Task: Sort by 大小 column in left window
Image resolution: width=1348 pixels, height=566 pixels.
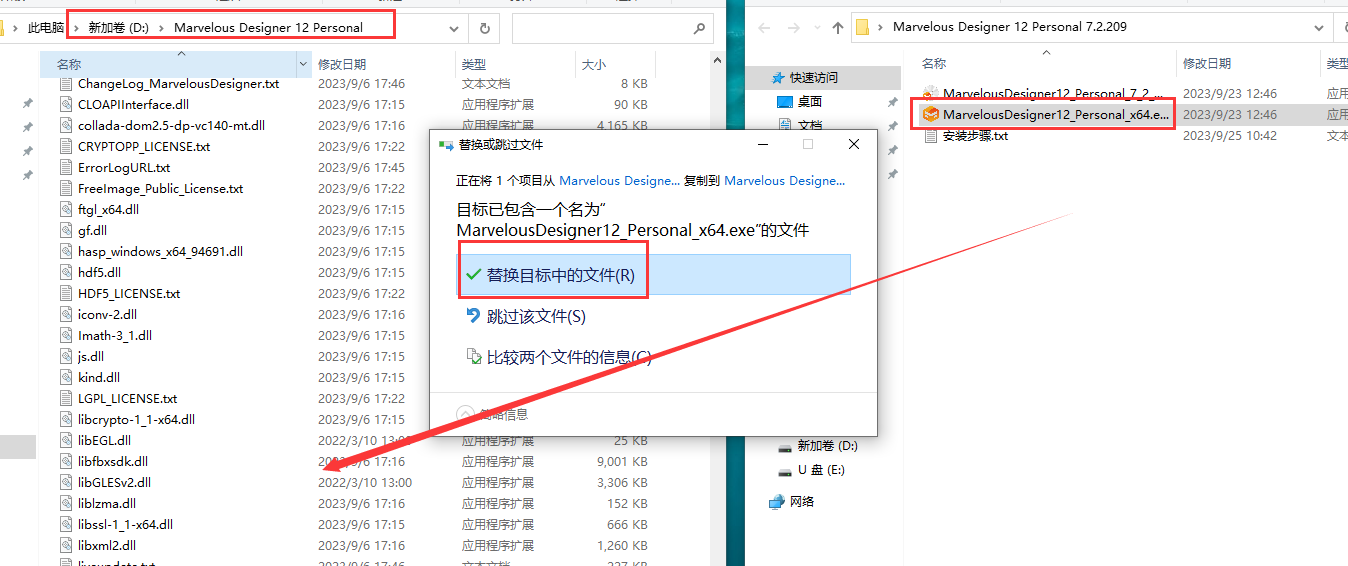Action: click(594, 64)
